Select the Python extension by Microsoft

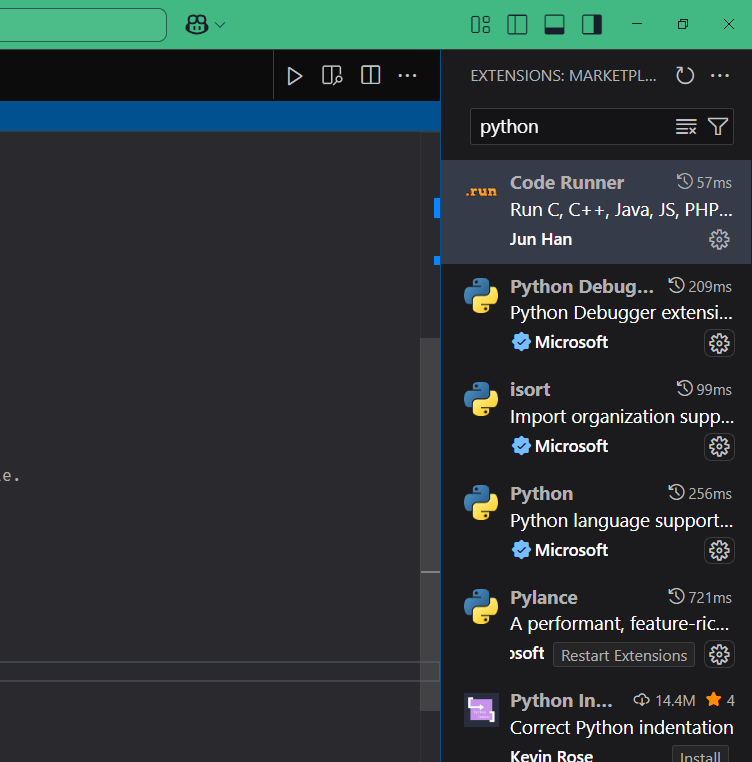pos(590,520)
